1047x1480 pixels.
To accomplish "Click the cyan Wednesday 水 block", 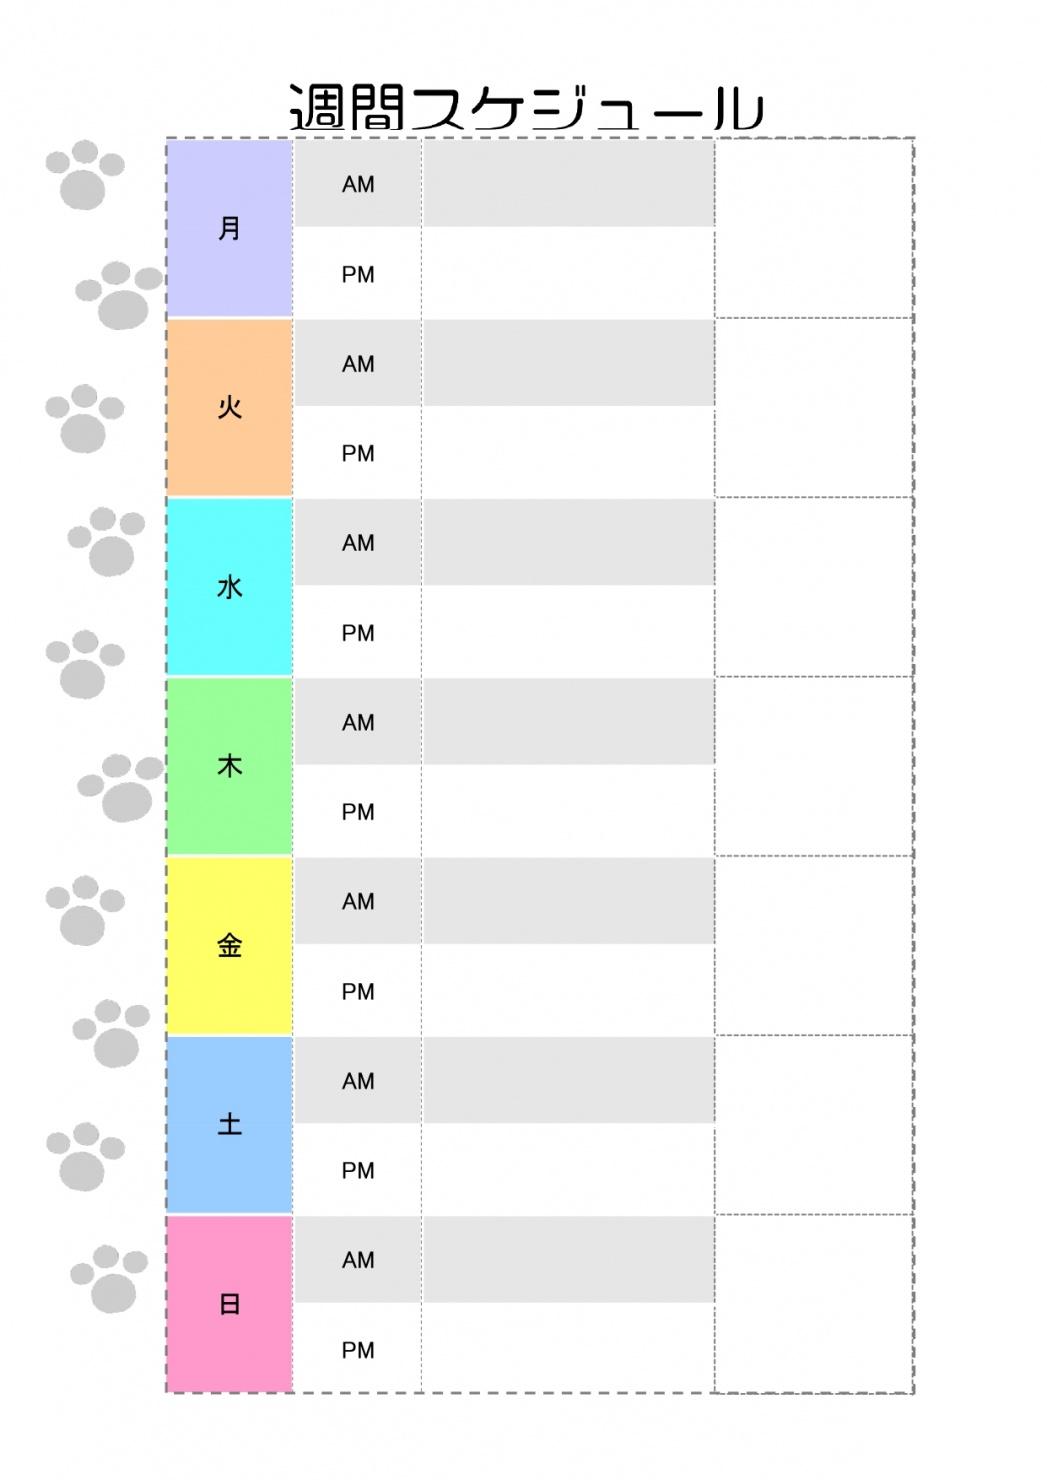I will (229, 587).
